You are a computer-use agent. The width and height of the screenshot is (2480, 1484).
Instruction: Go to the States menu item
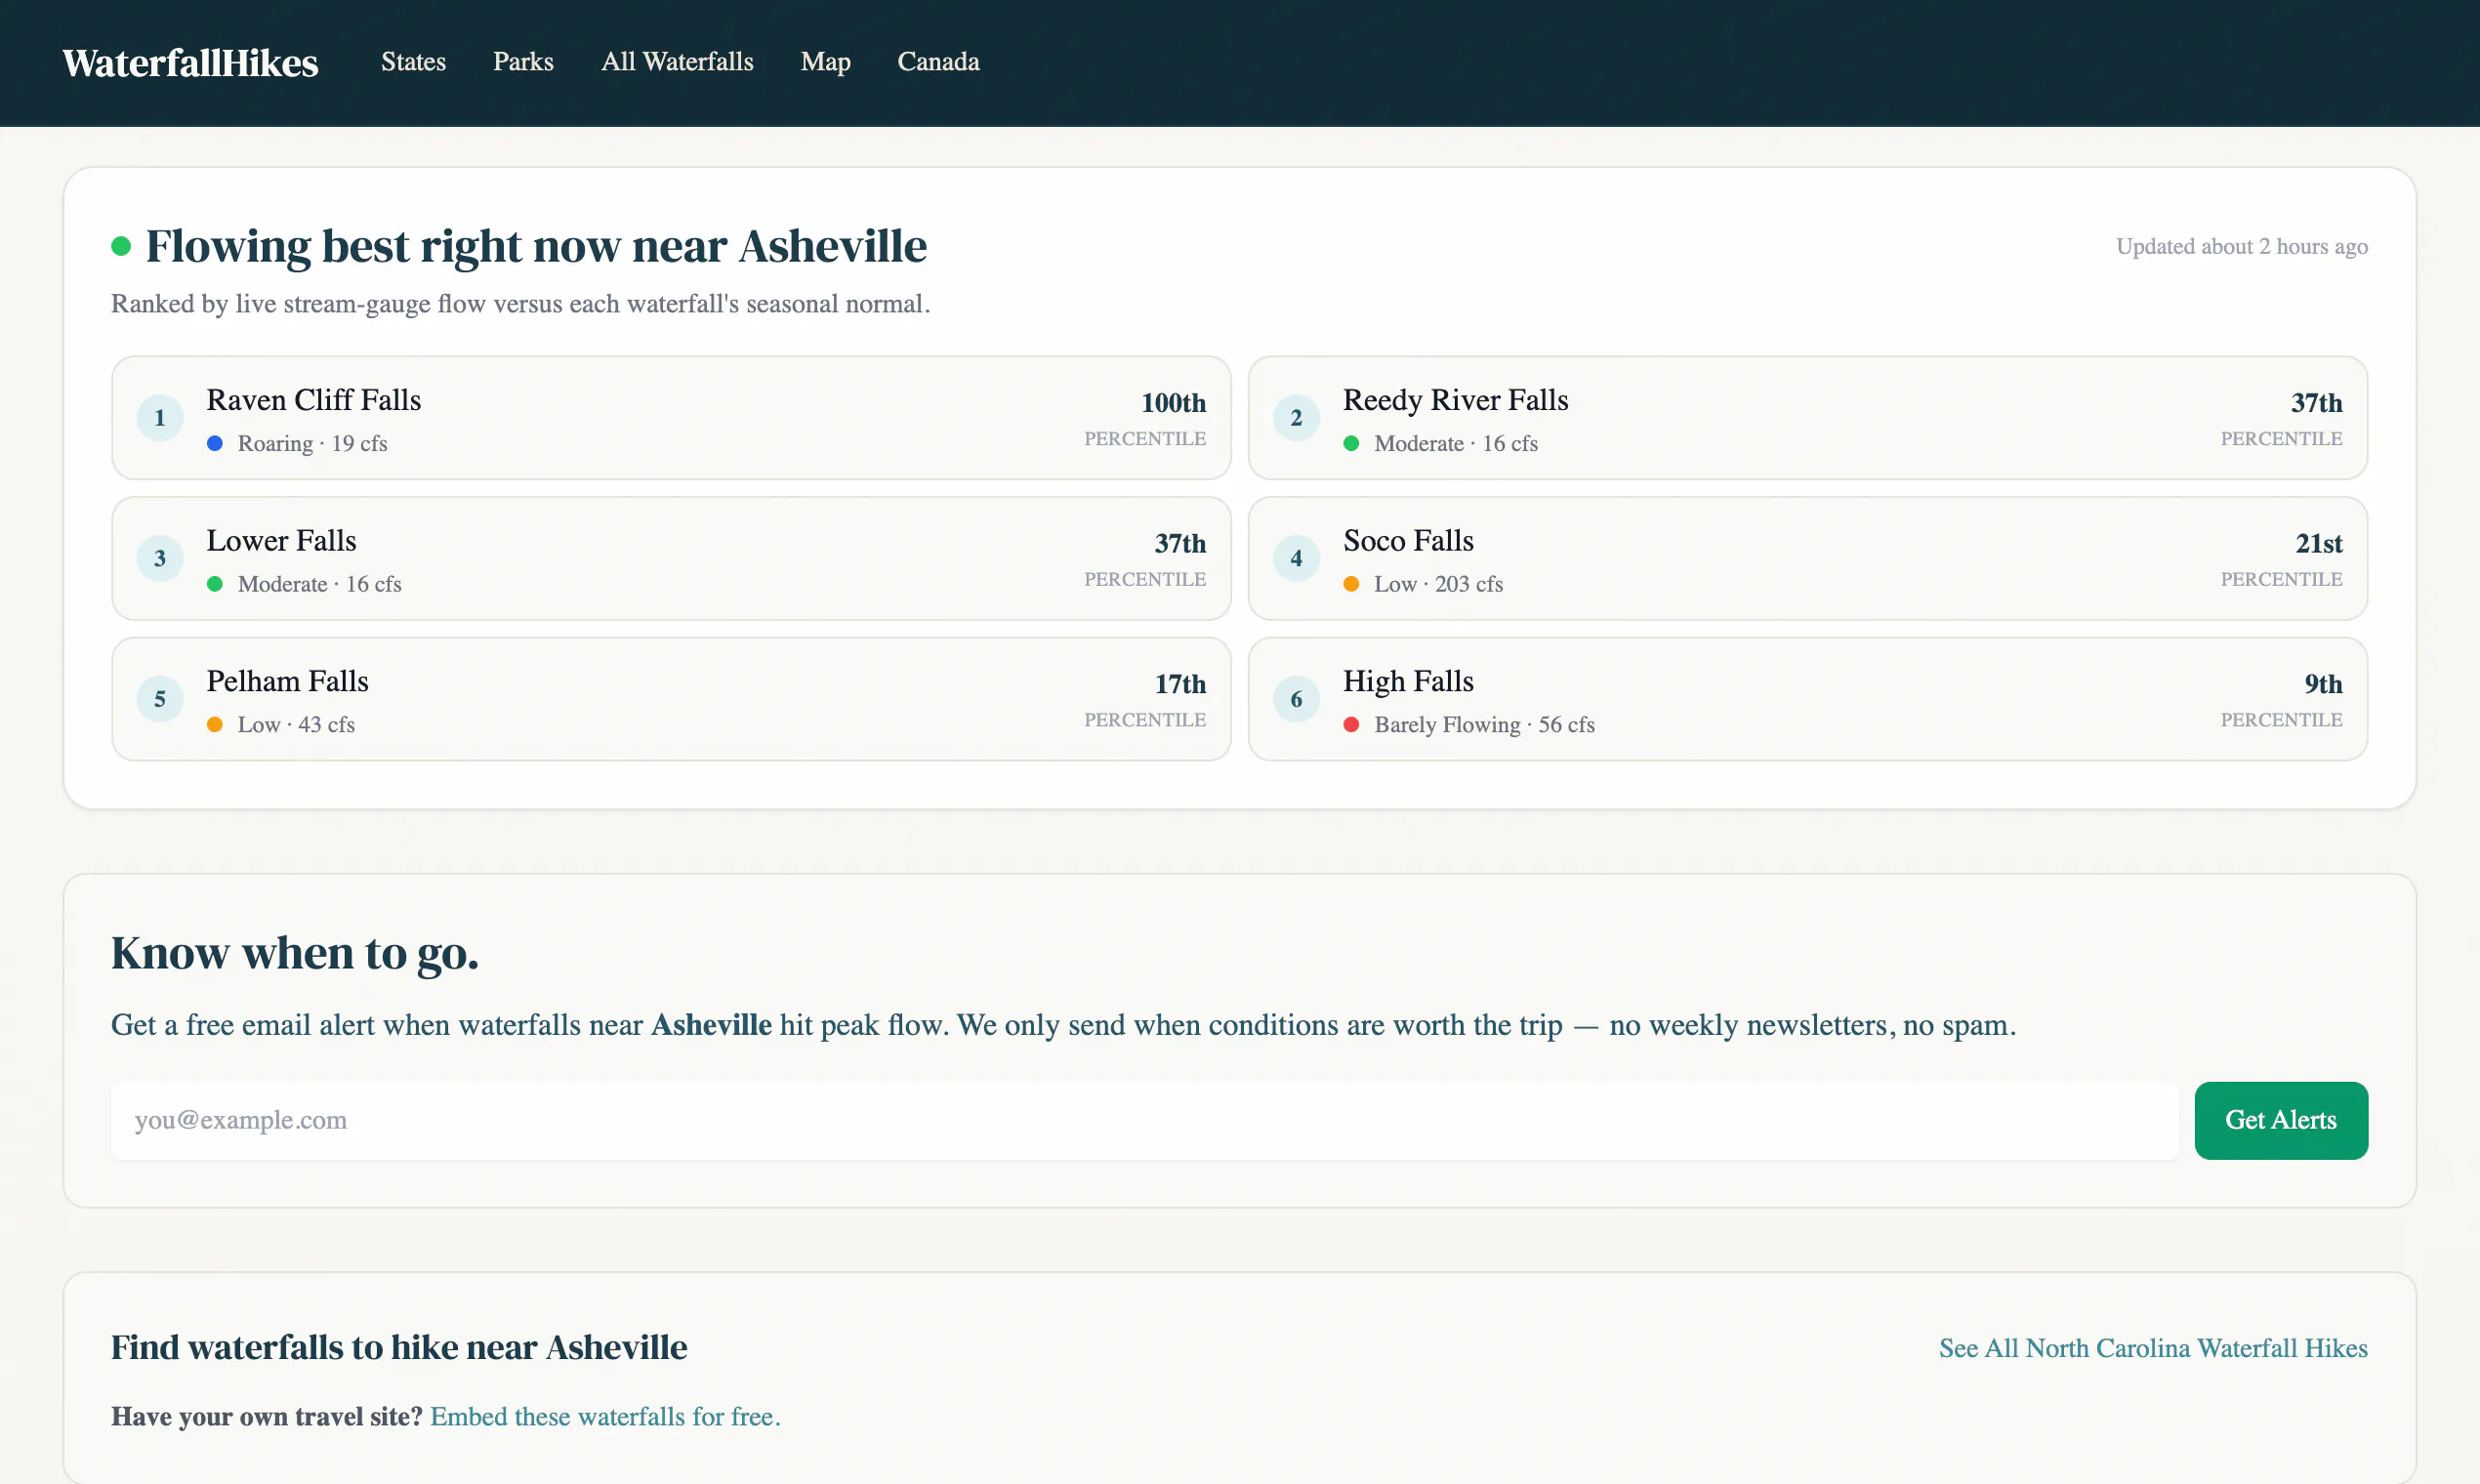(413, 62)
